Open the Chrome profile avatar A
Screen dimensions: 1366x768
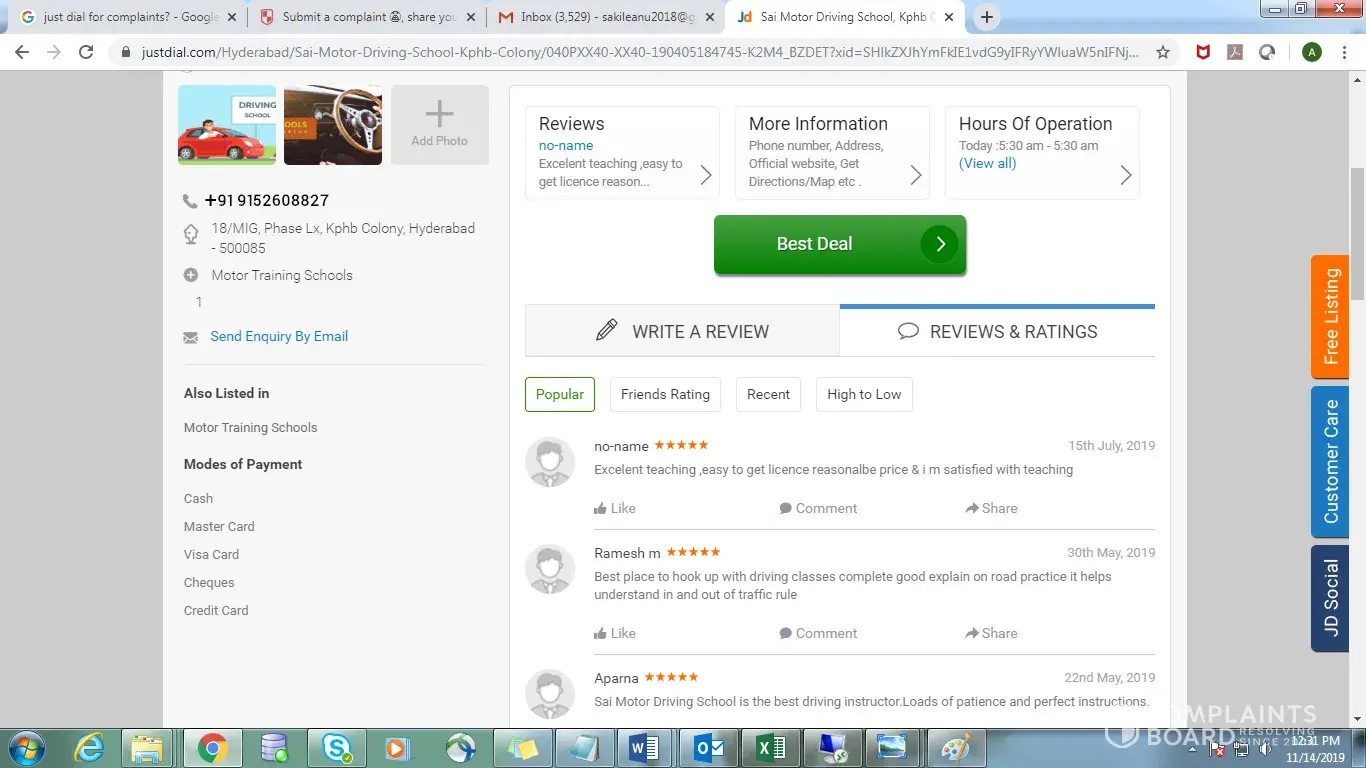1312,52
